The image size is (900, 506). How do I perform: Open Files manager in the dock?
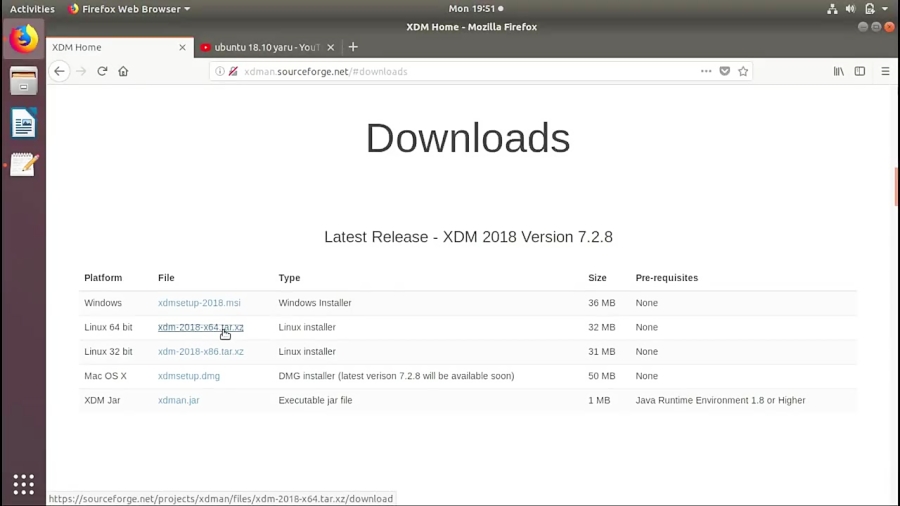24,81
